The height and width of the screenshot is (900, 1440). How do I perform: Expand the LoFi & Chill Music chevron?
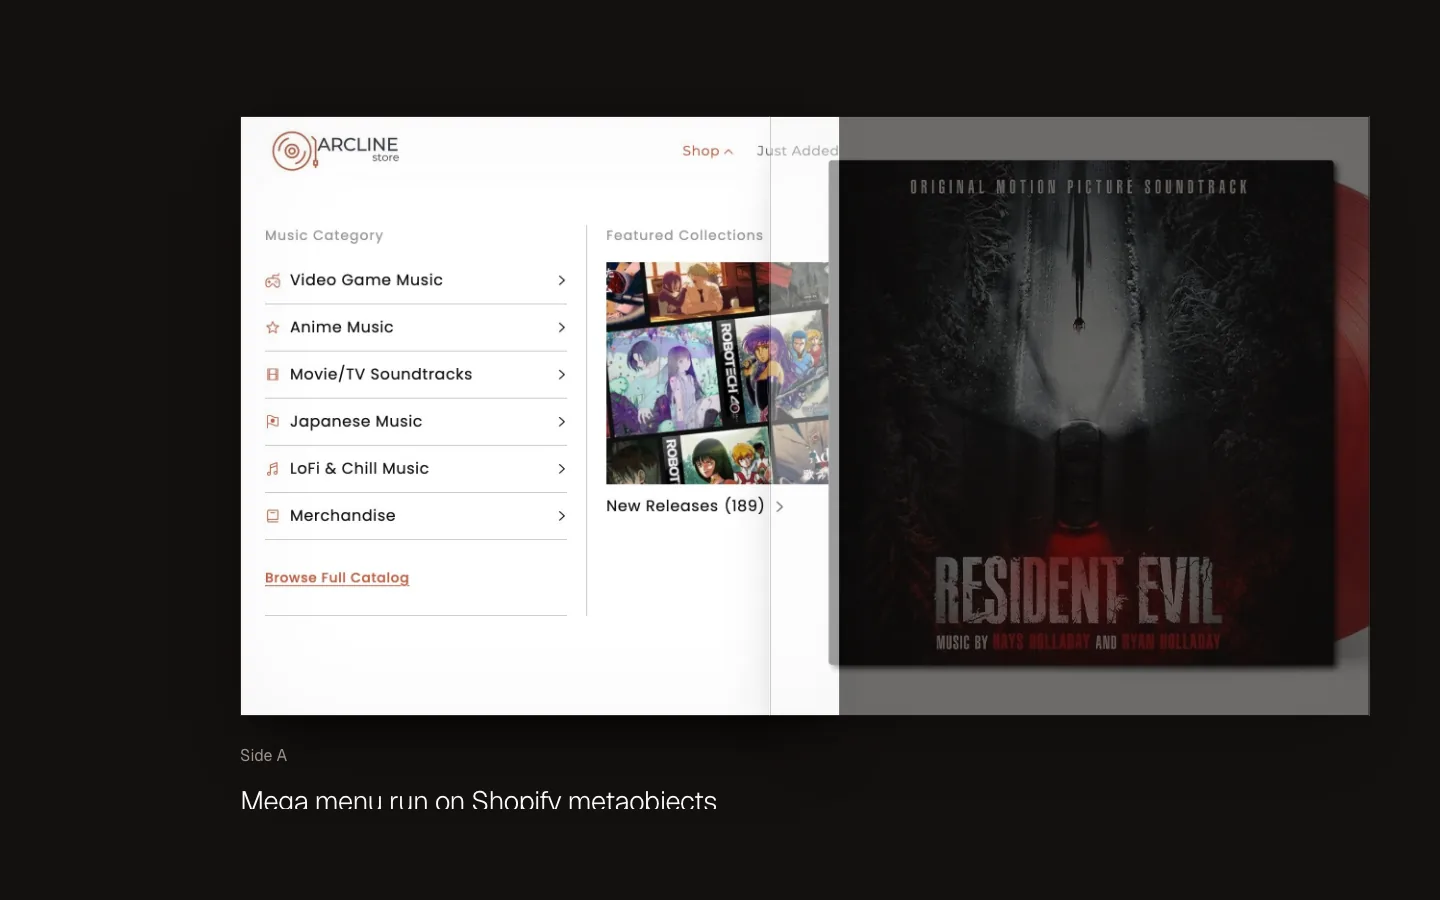click(x=561, y=469)
